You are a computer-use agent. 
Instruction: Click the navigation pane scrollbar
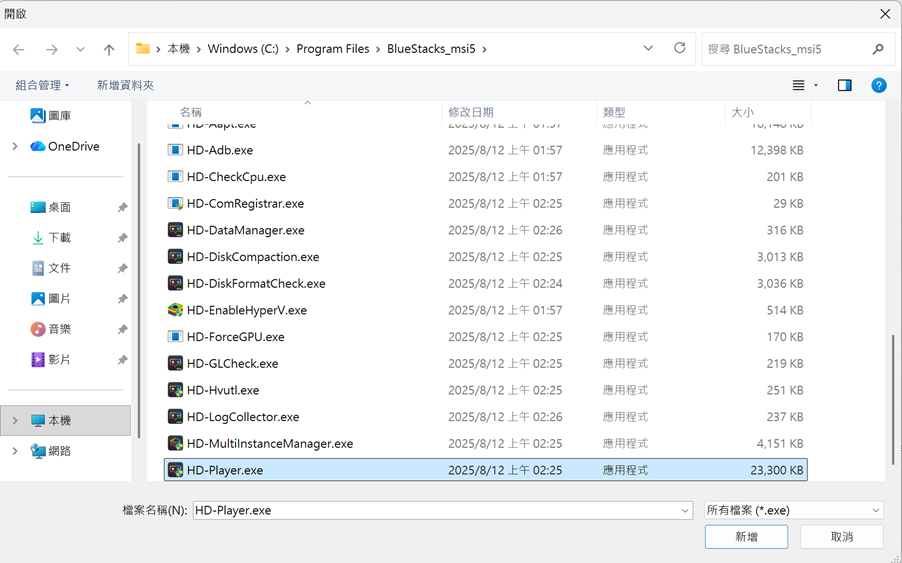(139, 290)
